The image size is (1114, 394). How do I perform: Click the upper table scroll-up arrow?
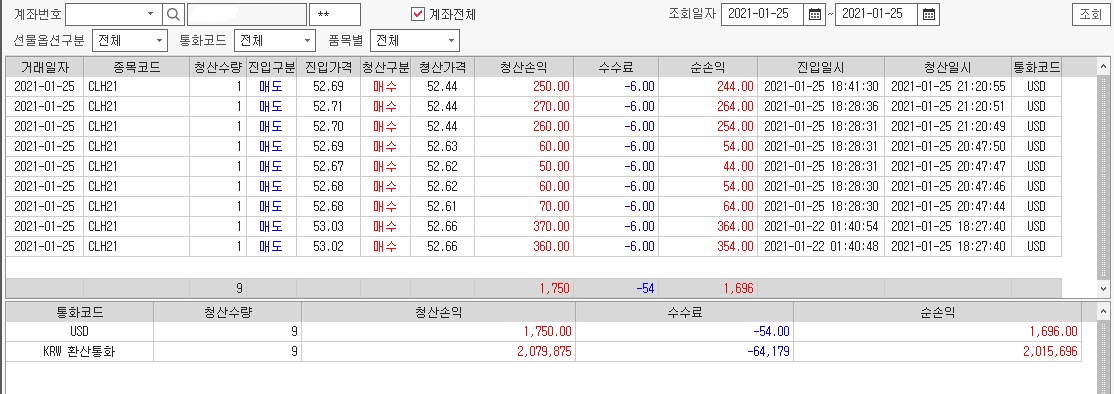pyautogui.click(x=1103, y=67)
